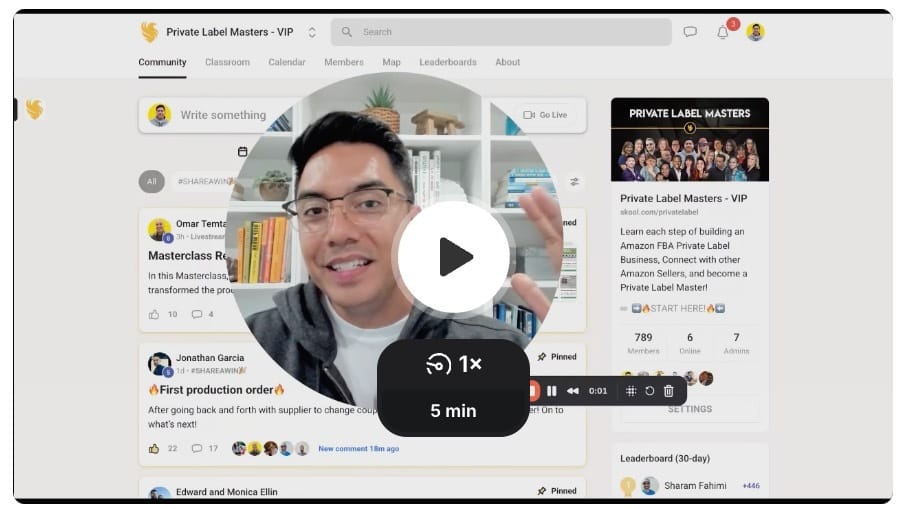Grab the dotted grid handle in the recording bar
The height and width of the screenshot is (509, 900).
(x=631, y=391)
